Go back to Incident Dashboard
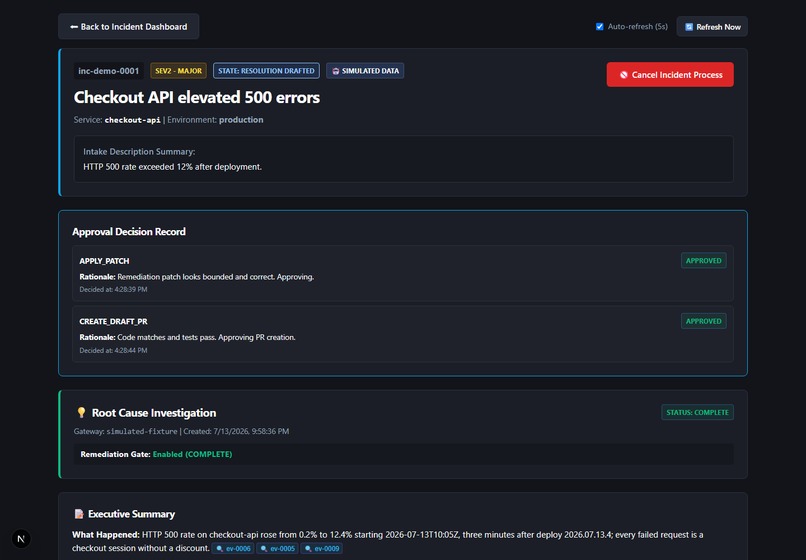Image resolution: width=806 pixels, height=560 pixels. point(129,27)
